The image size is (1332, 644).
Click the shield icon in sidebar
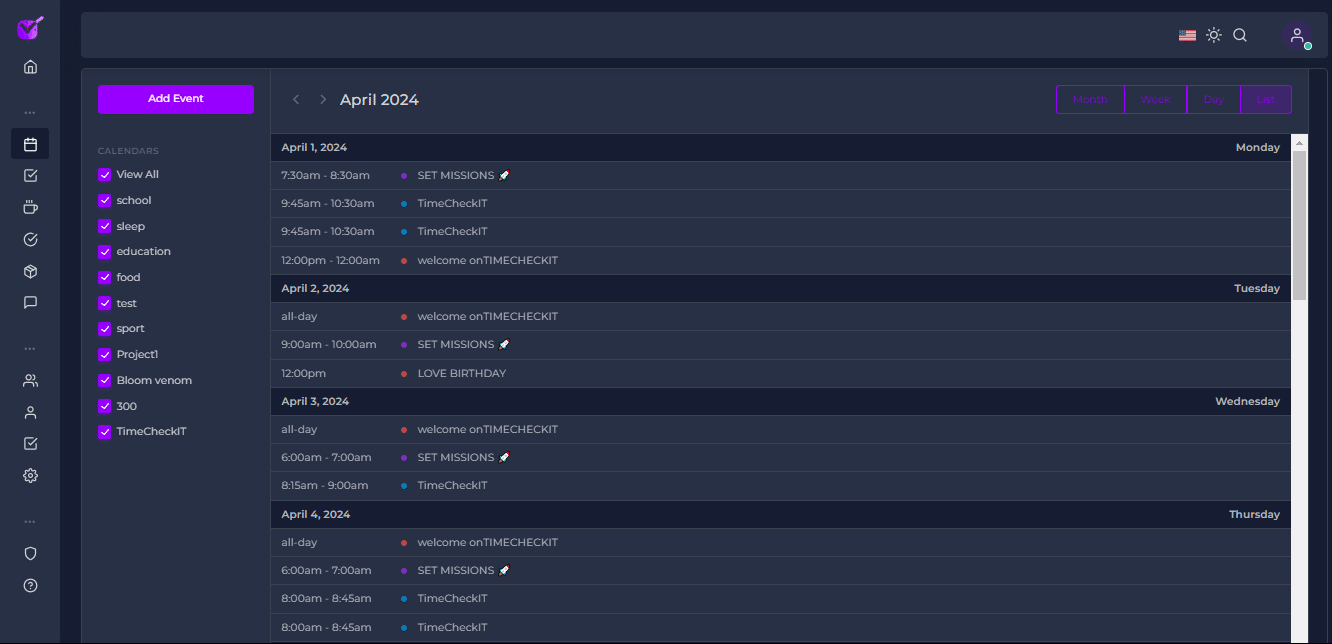(30, 553)
